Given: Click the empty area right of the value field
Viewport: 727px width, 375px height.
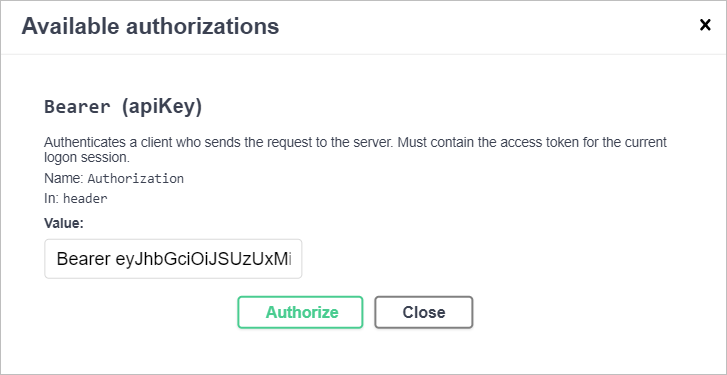Looking at the screenshot, I should click(x=464, y=259).
